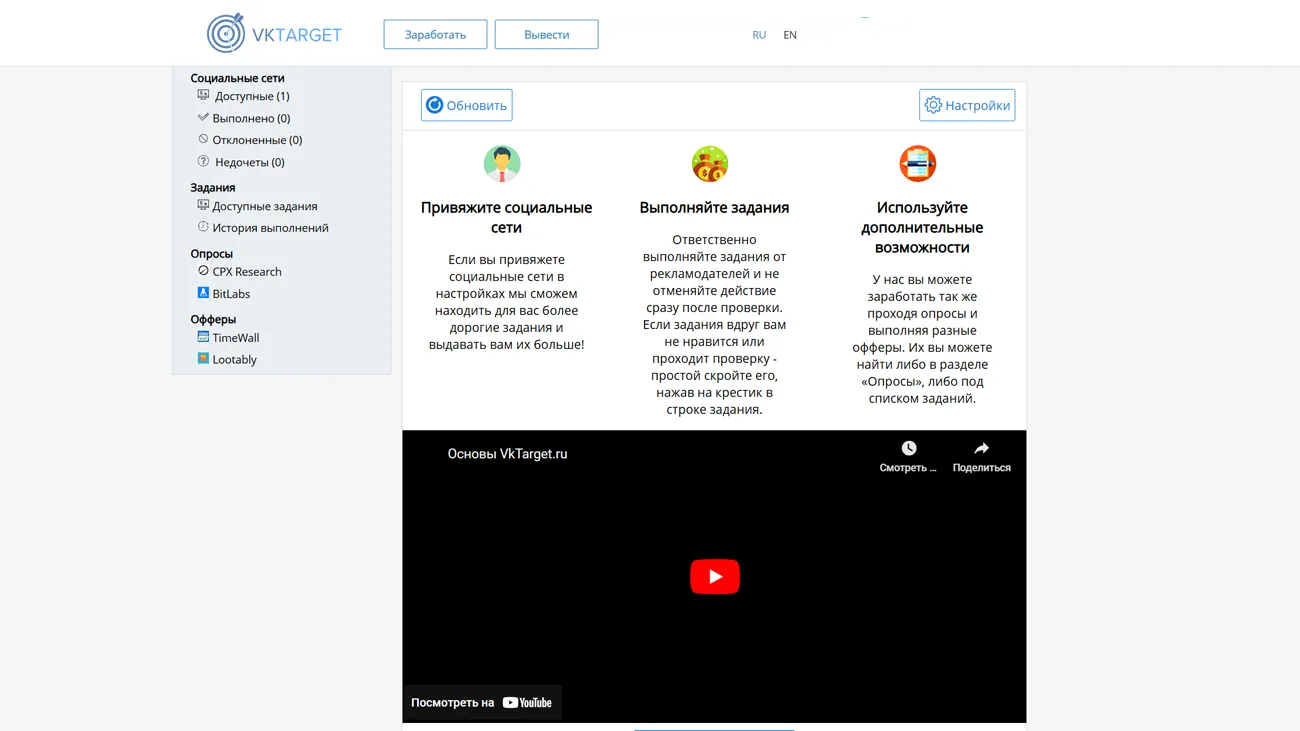The width and height of the screenshot is (1300, 731).
Task: Click the Watch Later clock icon
Action: (x=908, y=449)
